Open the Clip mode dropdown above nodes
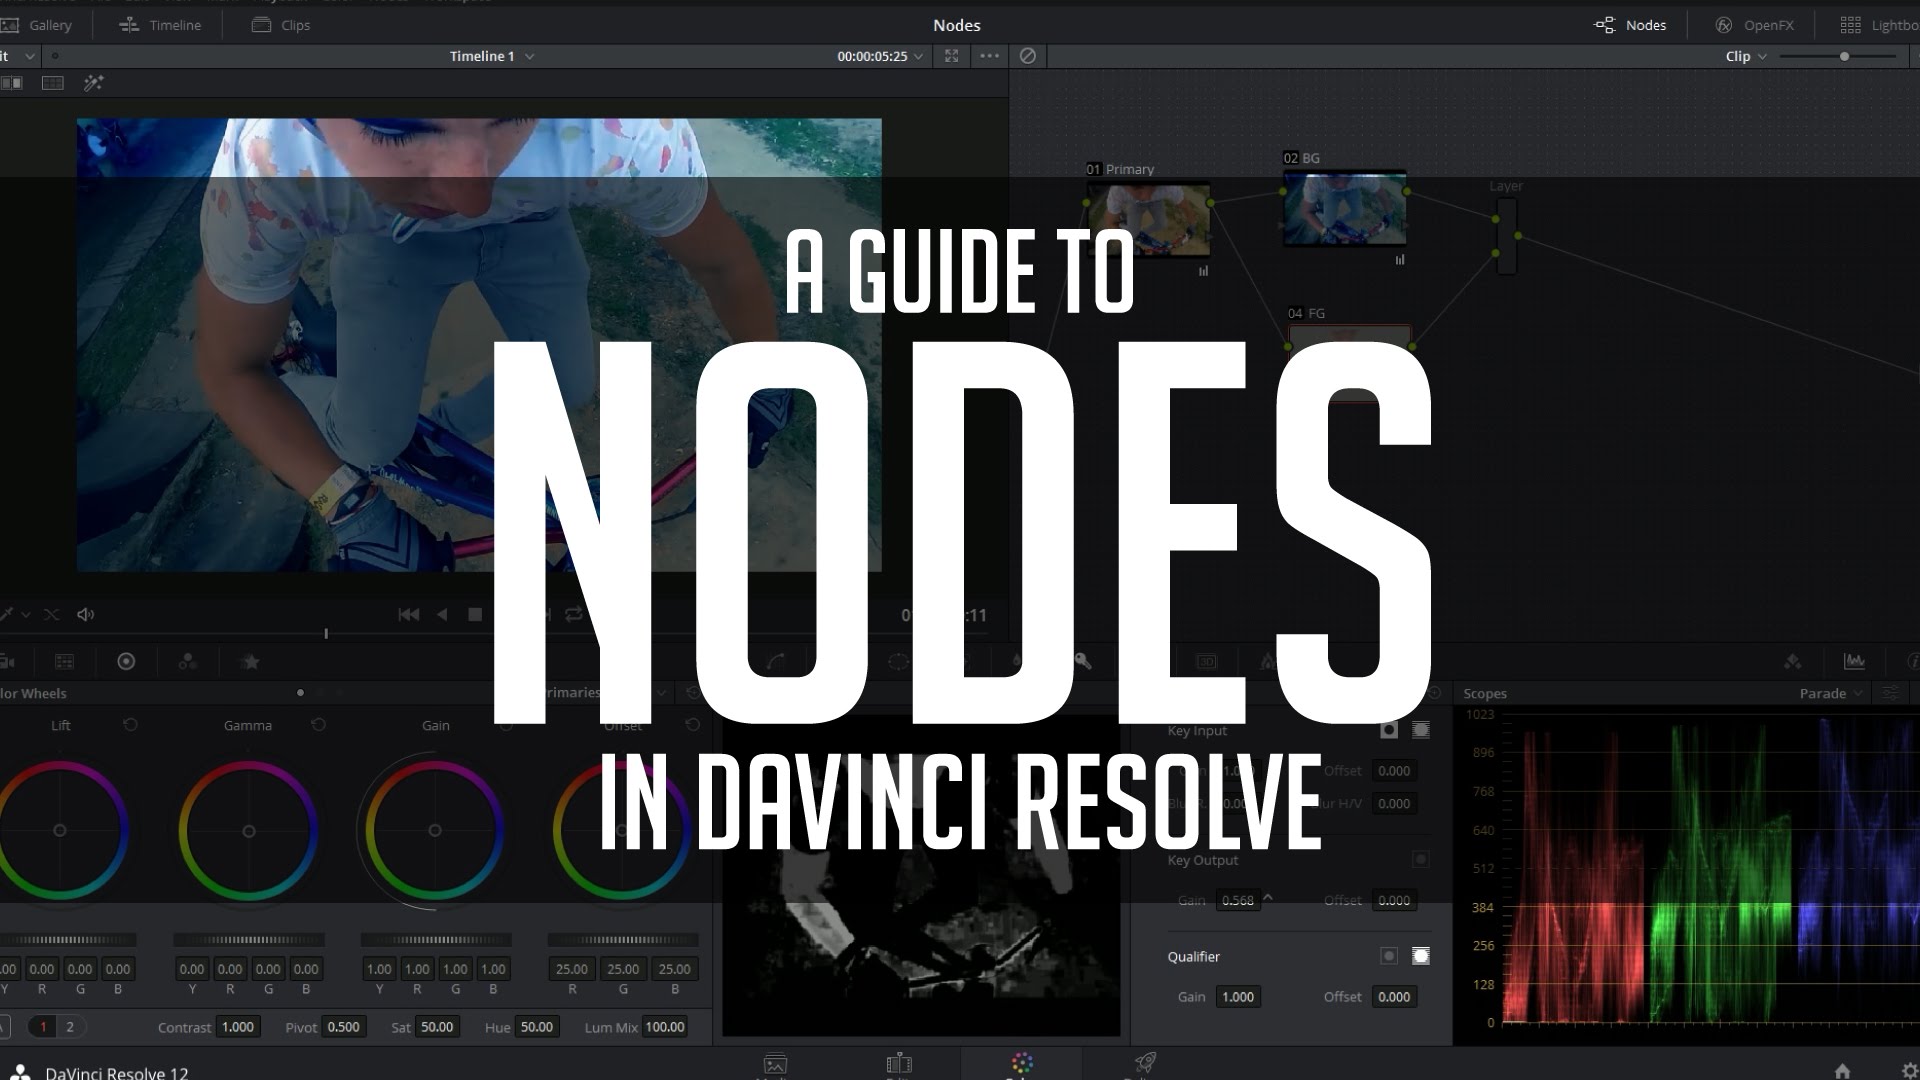This screenshot has width=1920, height=1080. 1746,56
